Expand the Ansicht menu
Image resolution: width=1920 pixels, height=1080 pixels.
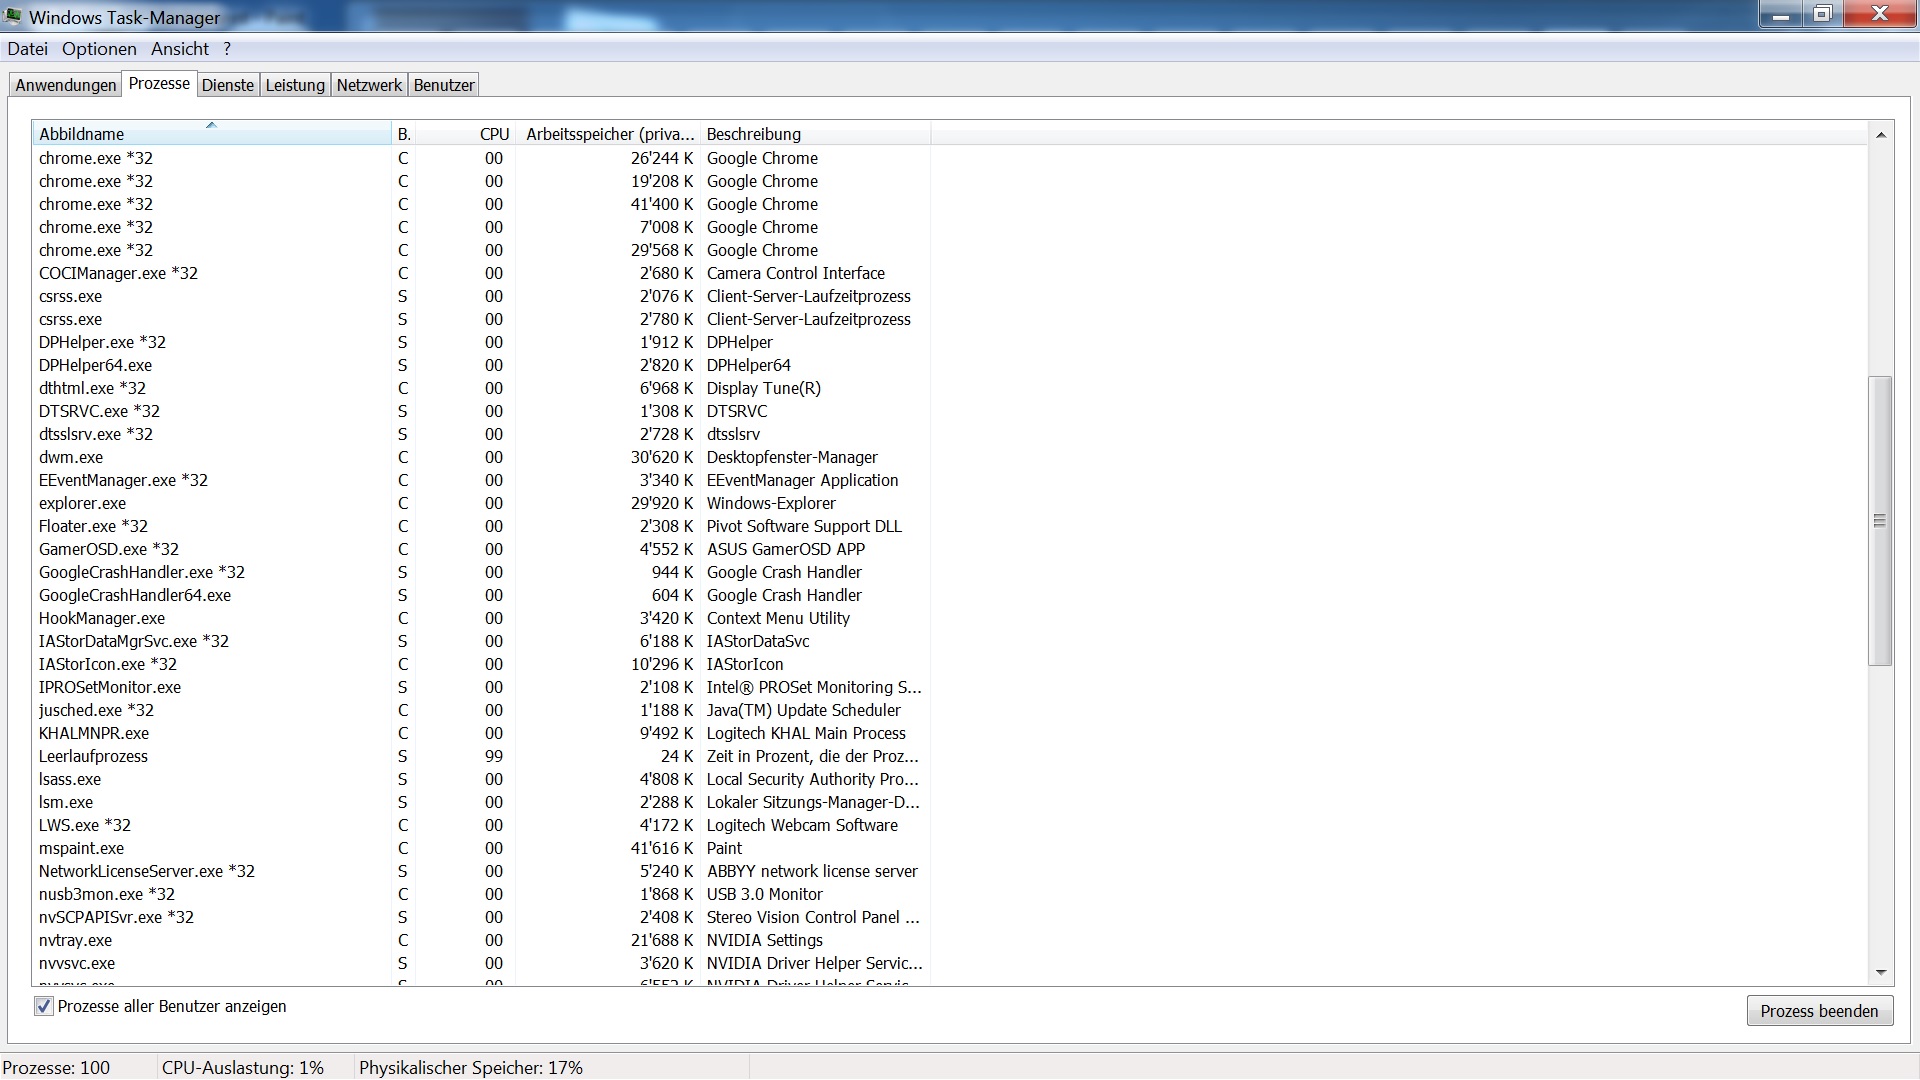180,49
